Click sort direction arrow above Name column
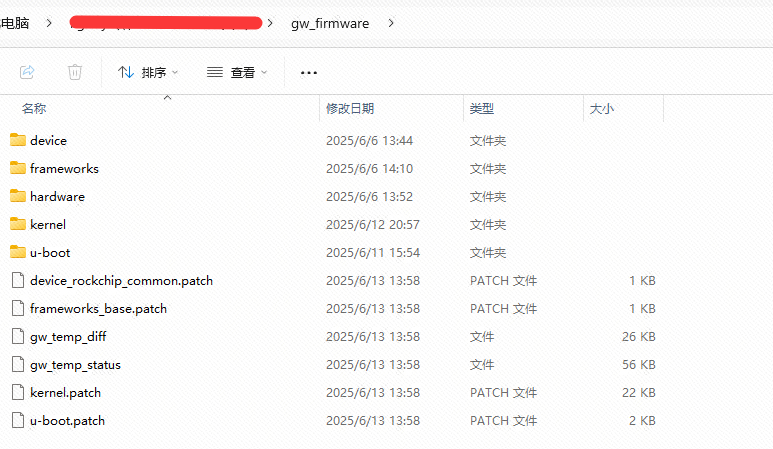The height and width of the screenshot is (449, 773). point(168,98)
